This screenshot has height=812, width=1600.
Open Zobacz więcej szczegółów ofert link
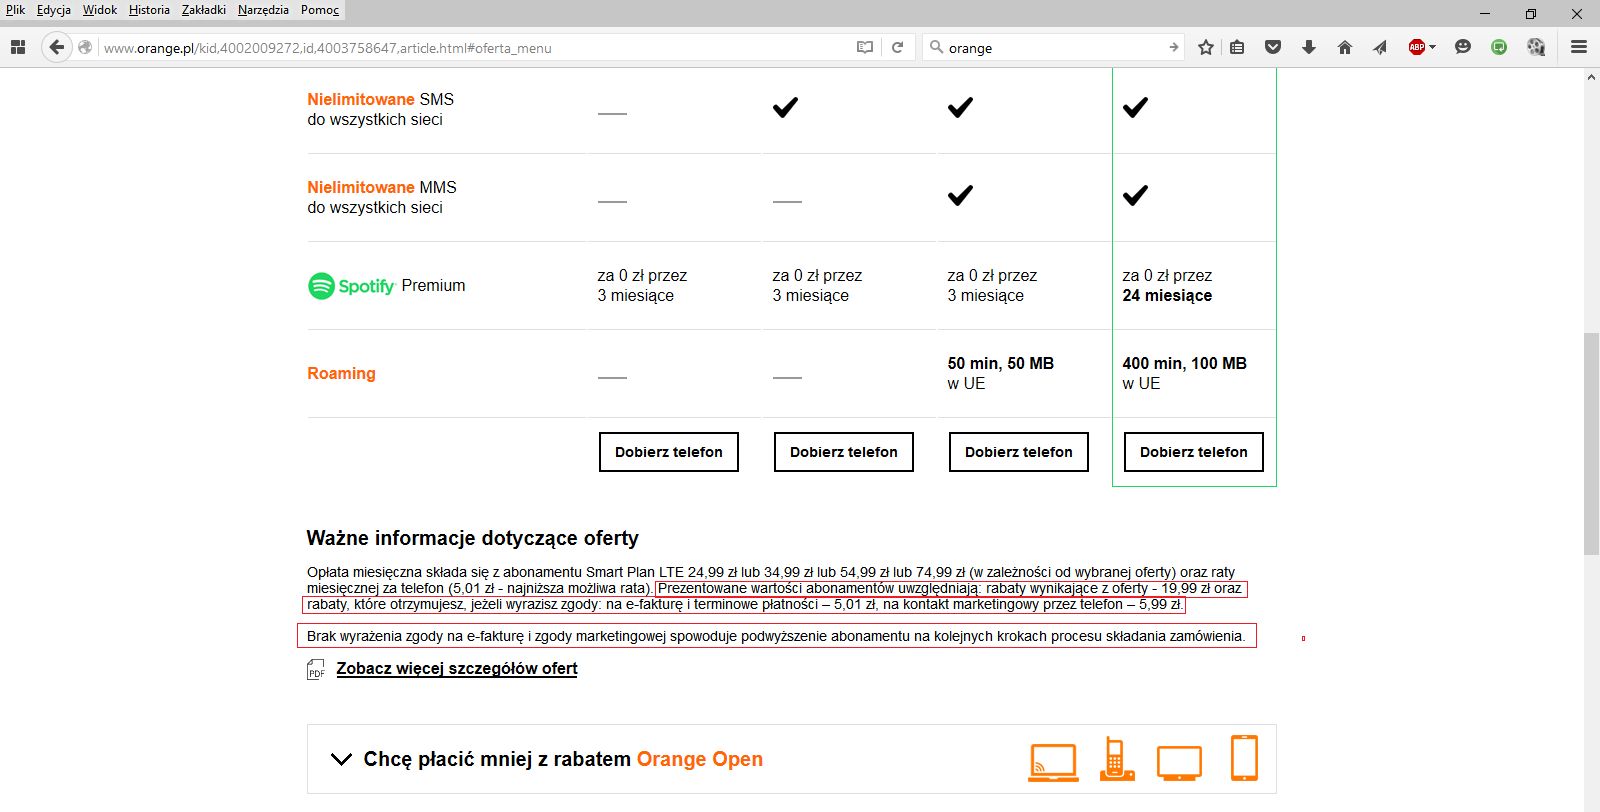(457, 668)
